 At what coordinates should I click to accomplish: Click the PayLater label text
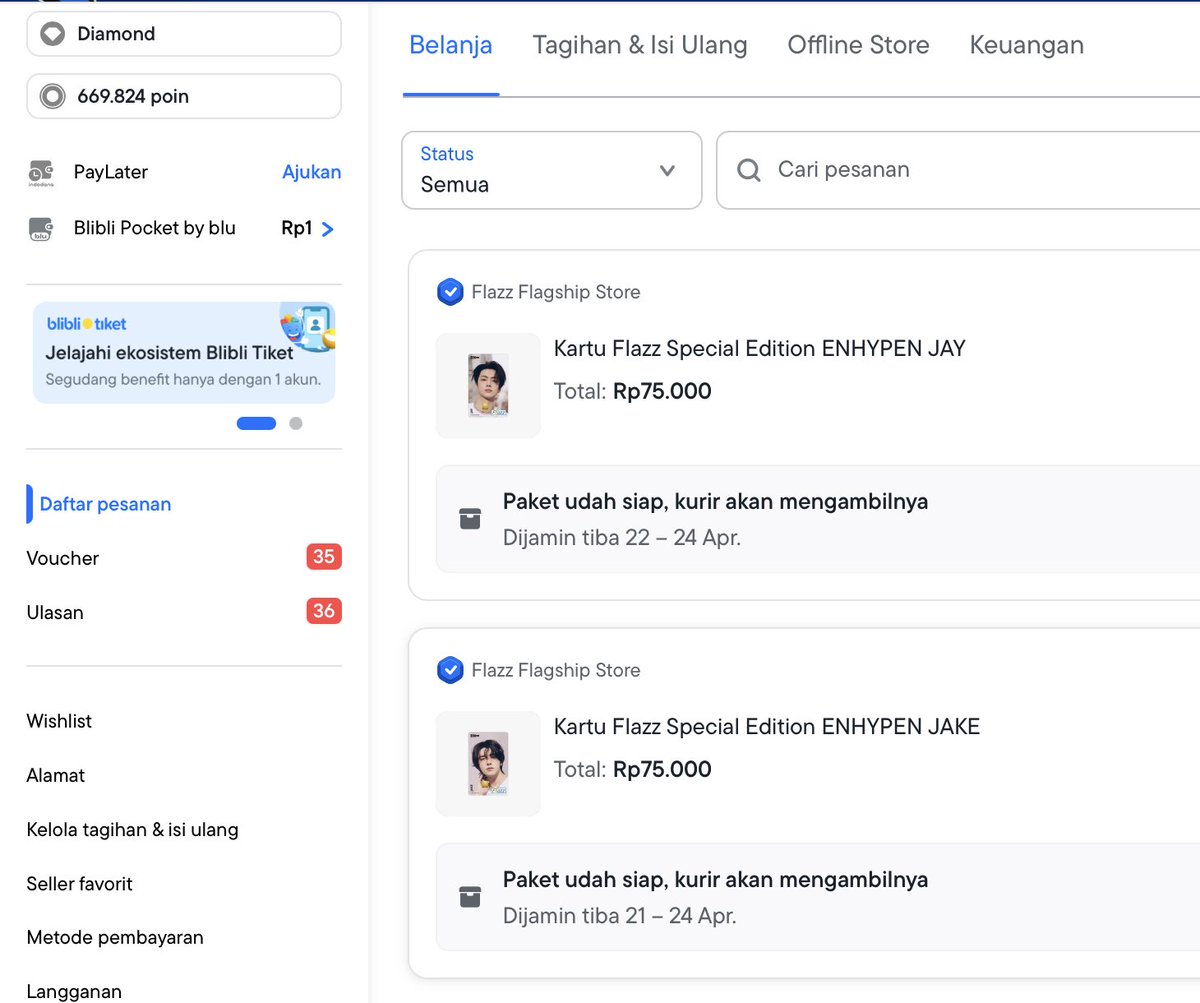click(111, 172)
